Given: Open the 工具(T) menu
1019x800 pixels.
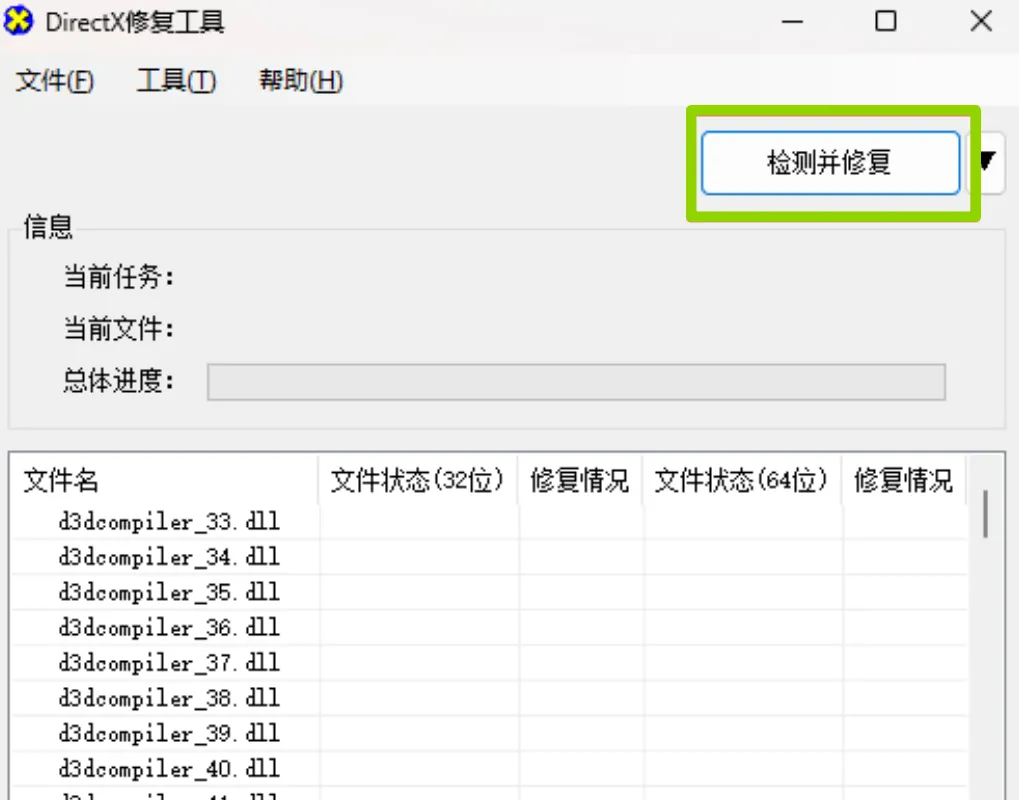Looking at the screenshot, I should pos(176,81).
